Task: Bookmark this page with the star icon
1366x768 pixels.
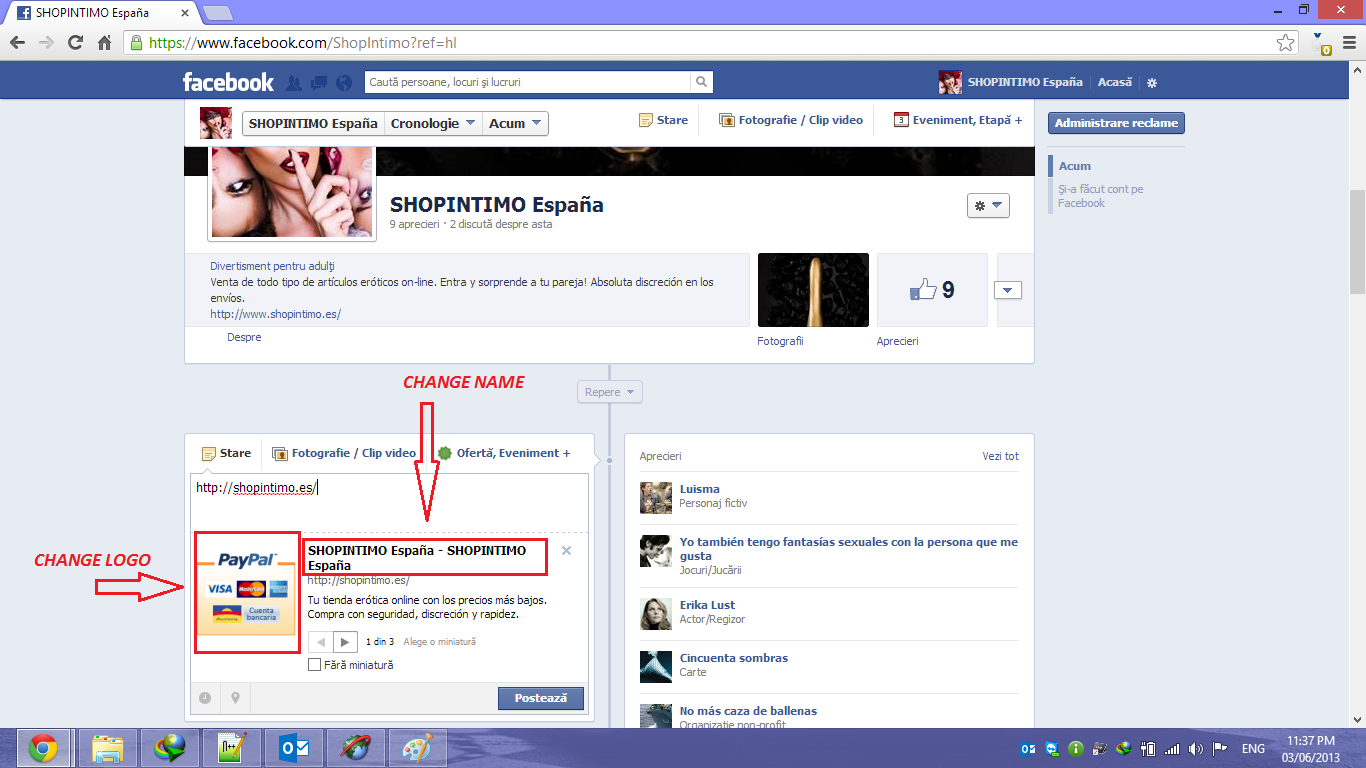Action: coord(1286,43)
